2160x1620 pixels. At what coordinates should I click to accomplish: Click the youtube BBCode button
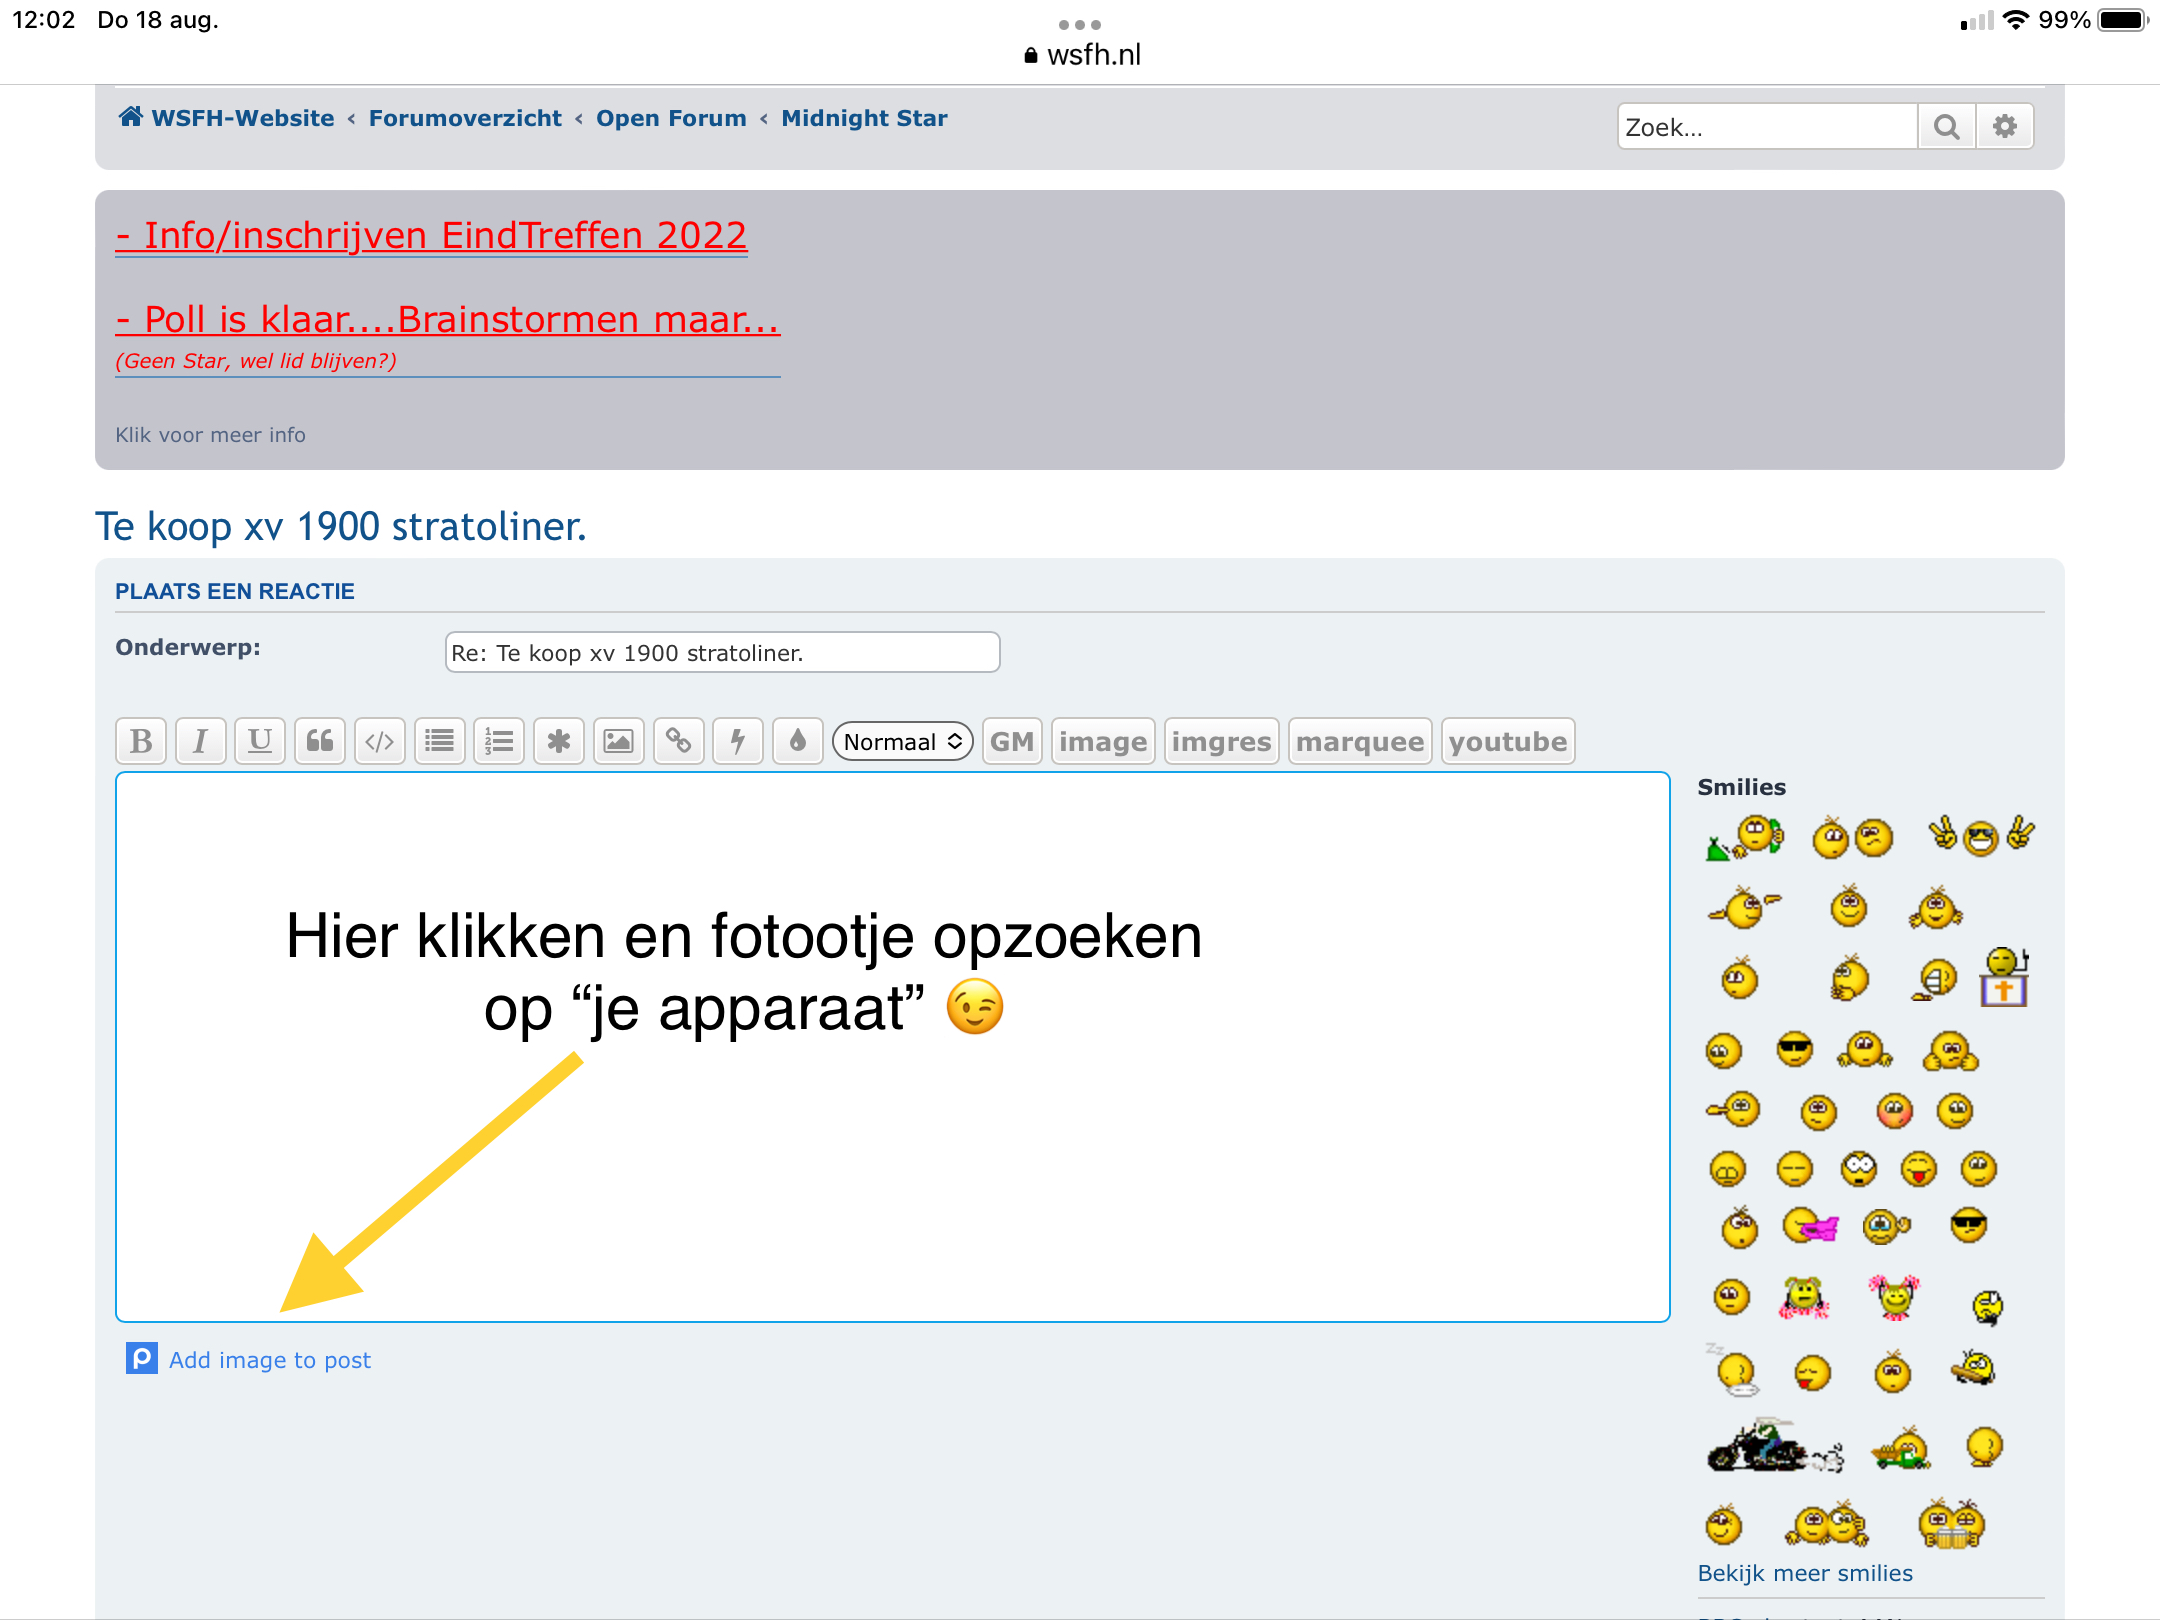click(x=1507, y=741)
